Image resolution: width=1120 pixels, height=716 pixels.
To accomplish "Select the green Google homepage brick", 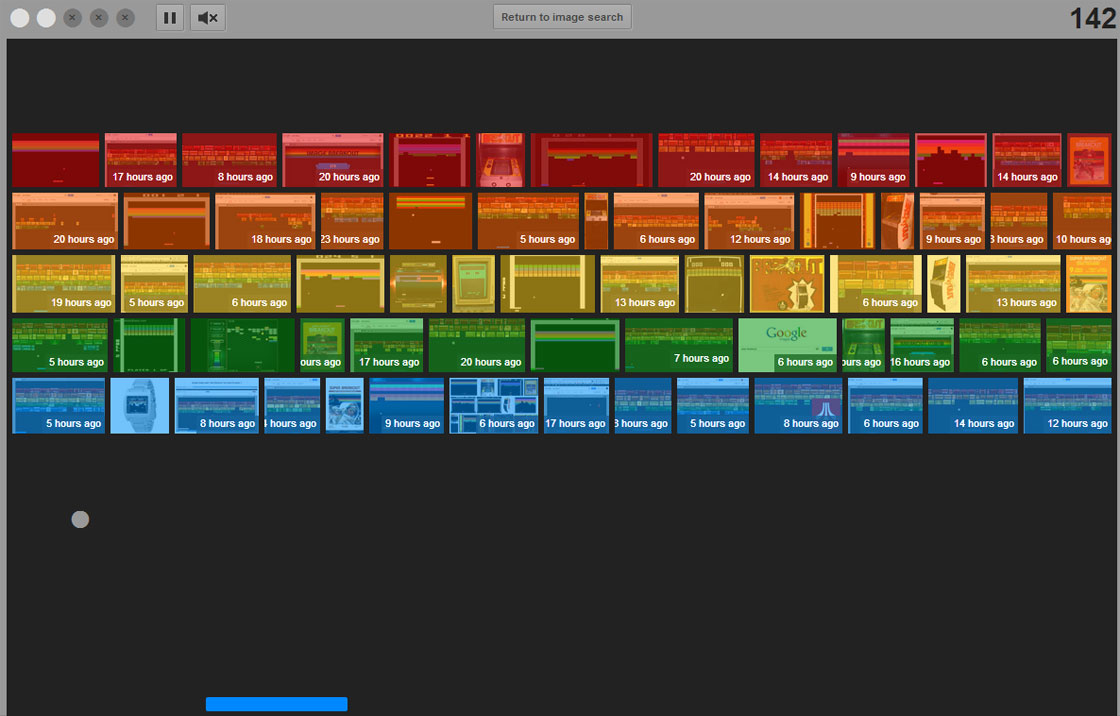I will [786, 344].
